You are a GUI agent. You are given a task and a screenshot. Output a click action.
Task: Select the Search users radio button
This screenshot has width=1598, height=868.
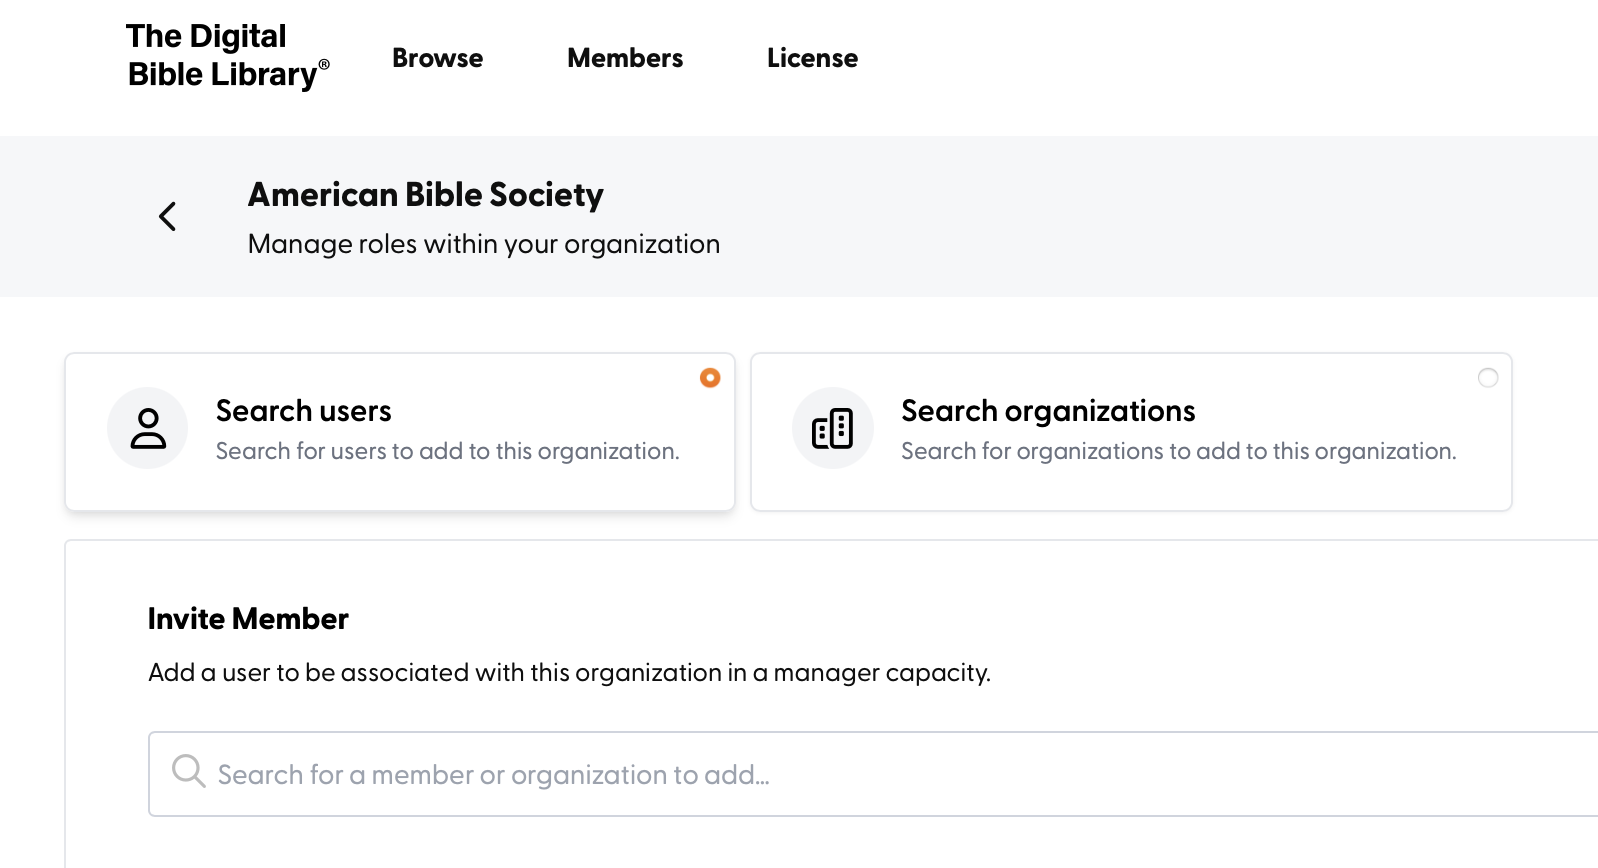coord(710,378)
